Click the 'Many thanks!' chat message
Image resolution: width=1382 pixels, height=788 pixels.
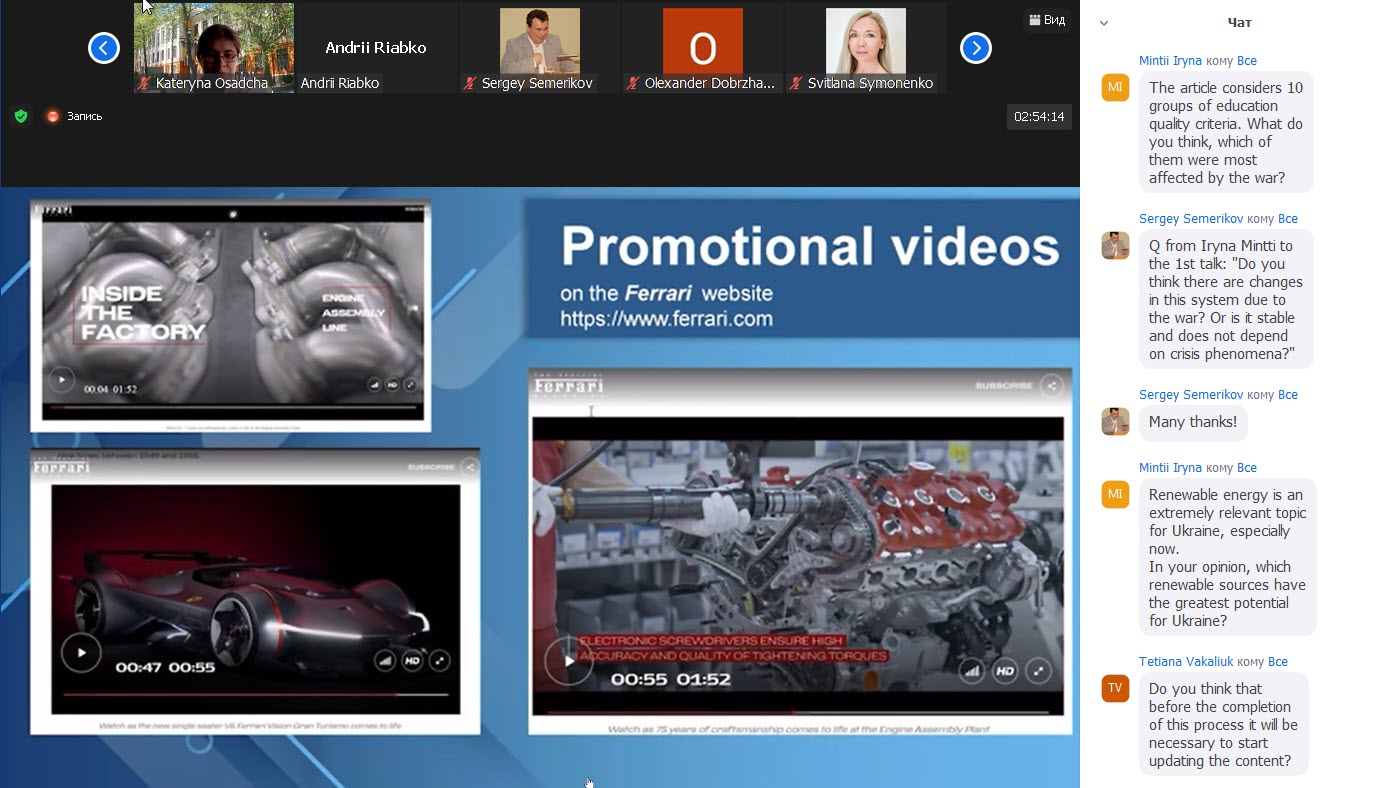click(x=1193, y=422)
